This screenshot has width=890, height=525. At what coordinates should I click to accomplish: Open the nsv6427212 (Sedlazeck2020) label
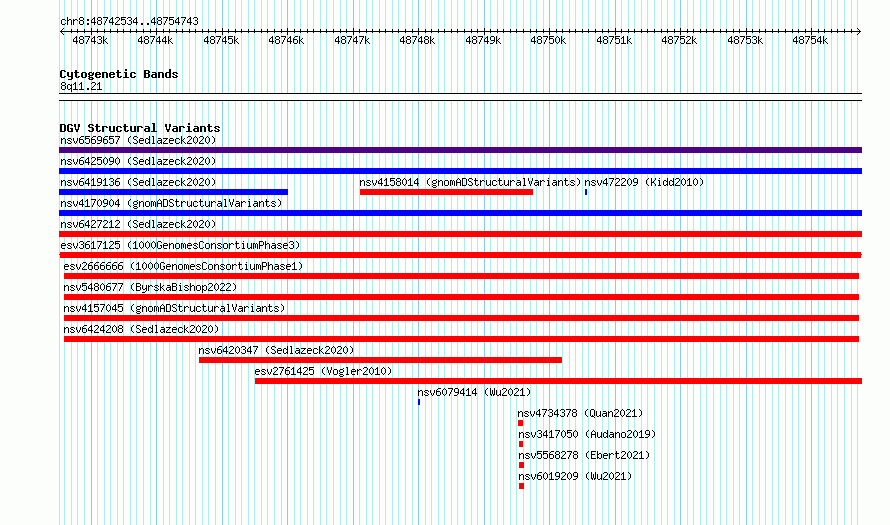click(x=138, y=224)
